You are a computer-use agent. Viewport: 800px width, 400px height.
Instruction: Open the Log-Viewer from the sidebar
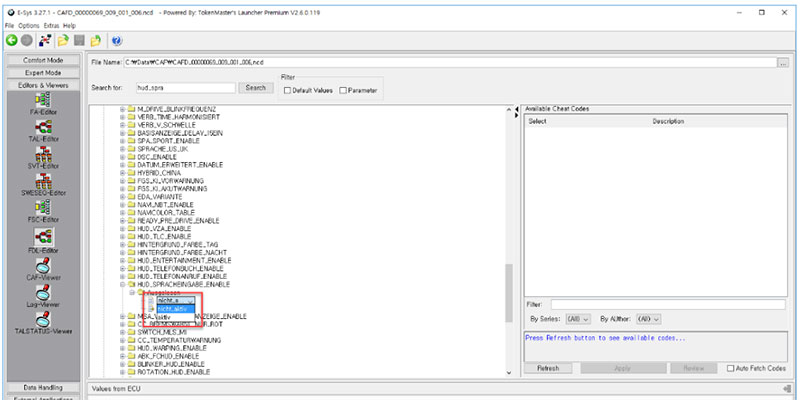tap(43, 296)
